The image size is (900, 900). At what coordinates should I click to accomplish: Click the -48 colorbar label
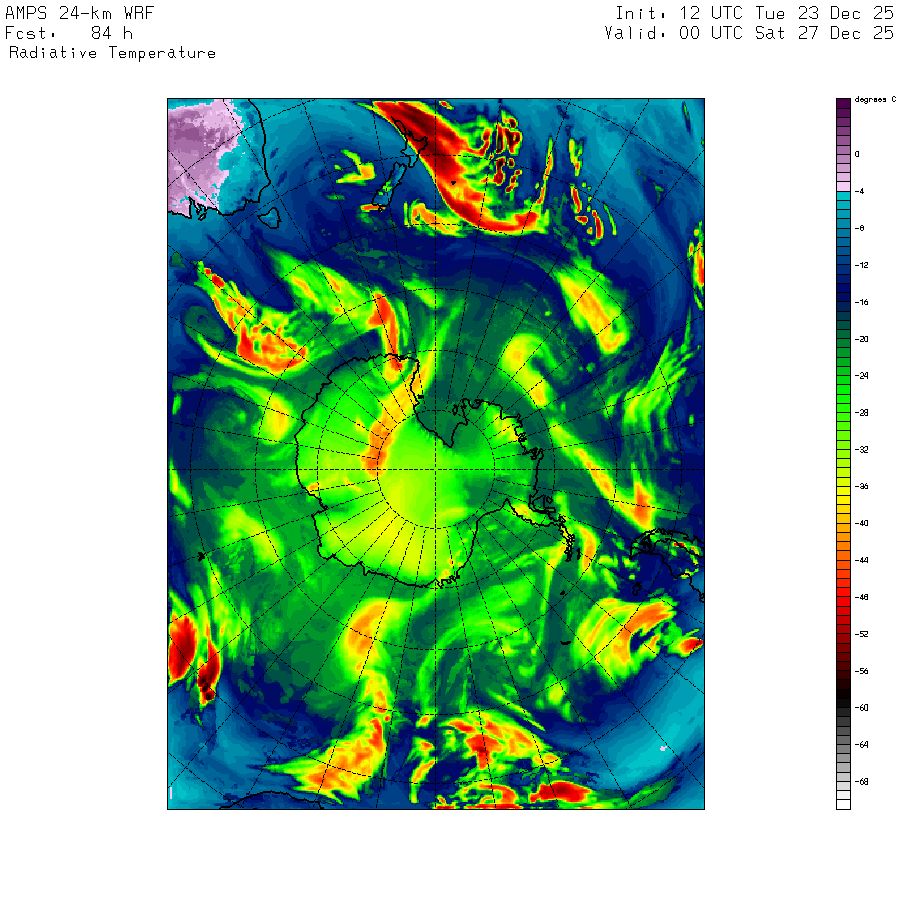tap(861, 597)
